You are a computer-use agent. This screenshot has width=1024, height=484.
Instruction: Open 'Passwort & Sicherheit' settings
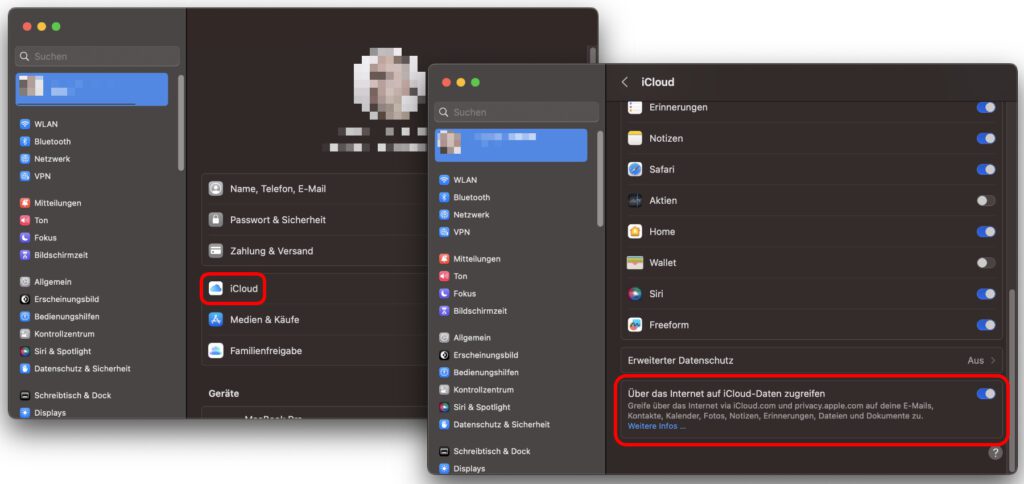click(277, 220)
